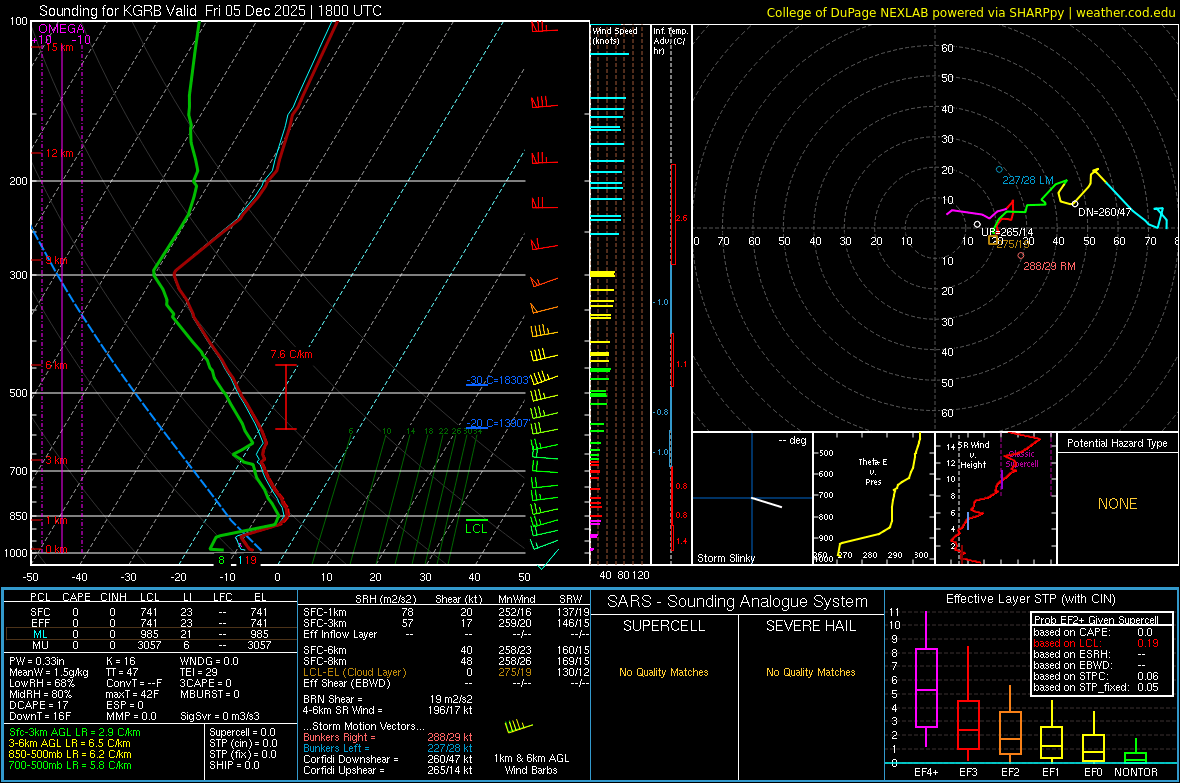This screenshot has width=1180, height=783.
Task: Click the sounding title for KGRB
Action: click(210, 11)
